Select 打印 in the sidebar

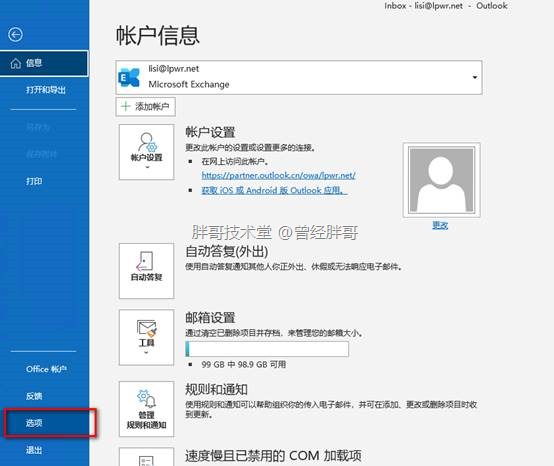[x=34, y=181]
